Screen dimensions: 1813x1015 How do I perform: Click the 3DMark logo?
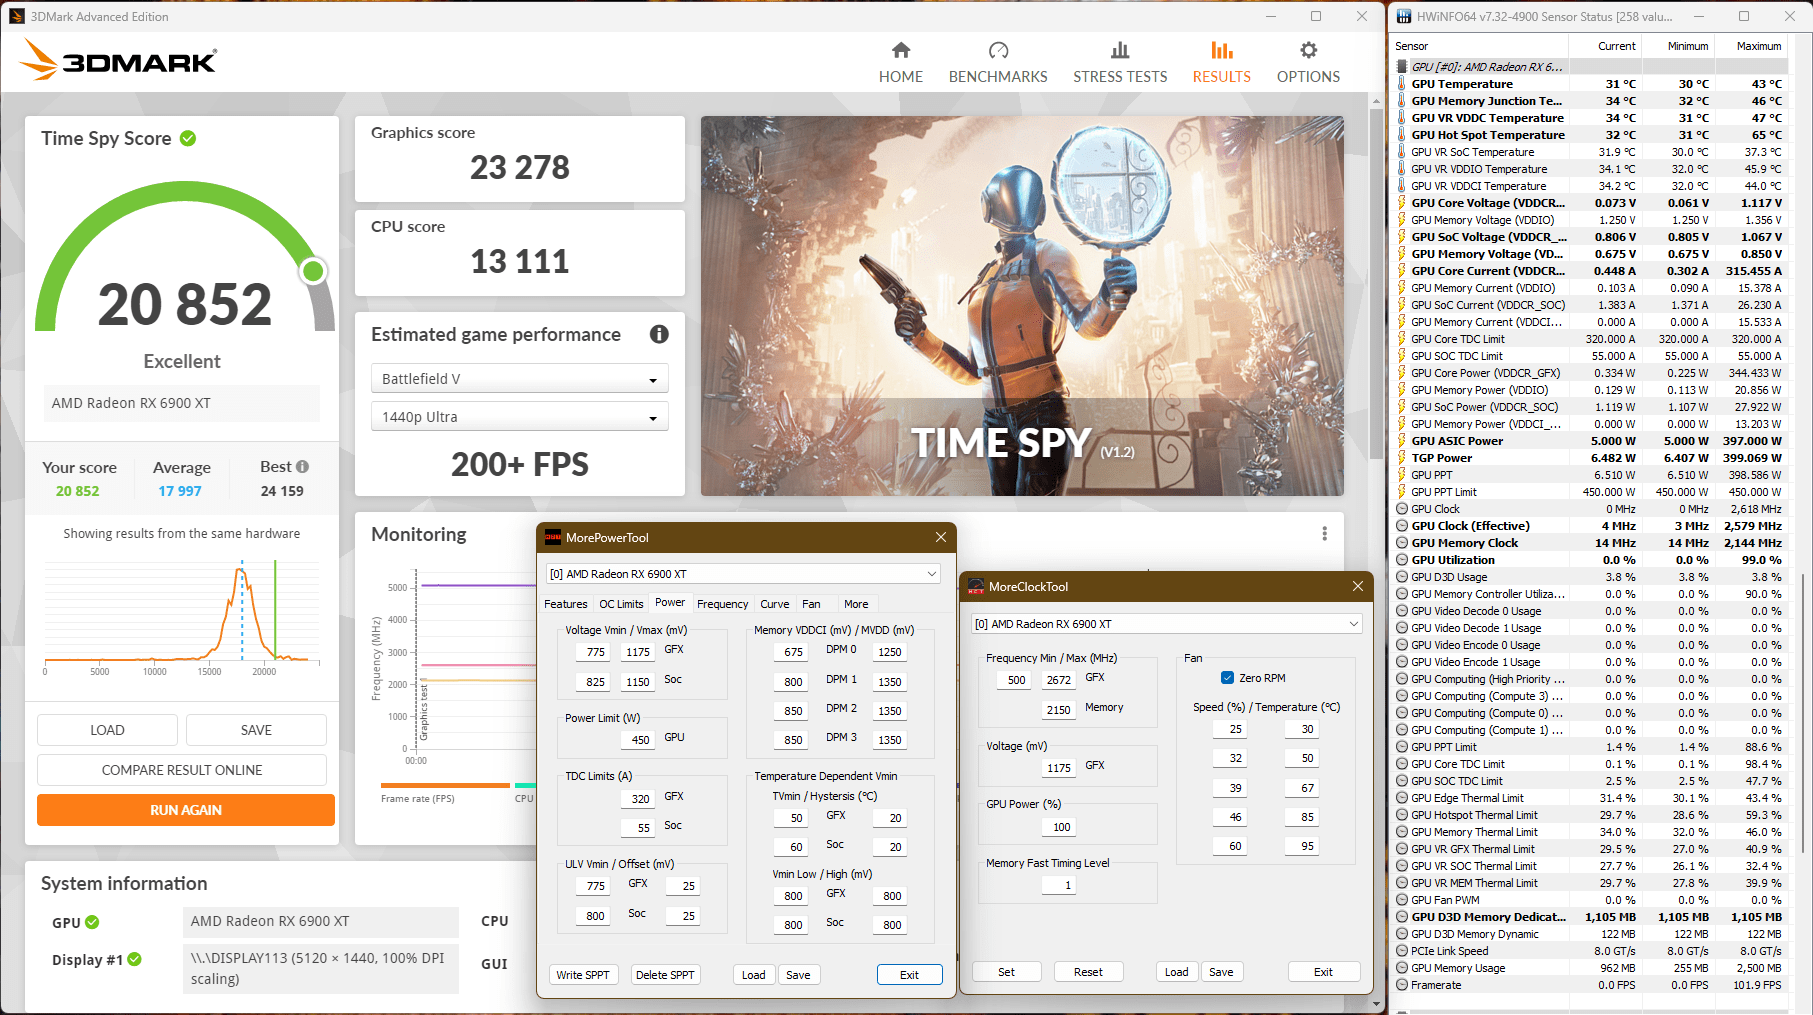[118, 60]
